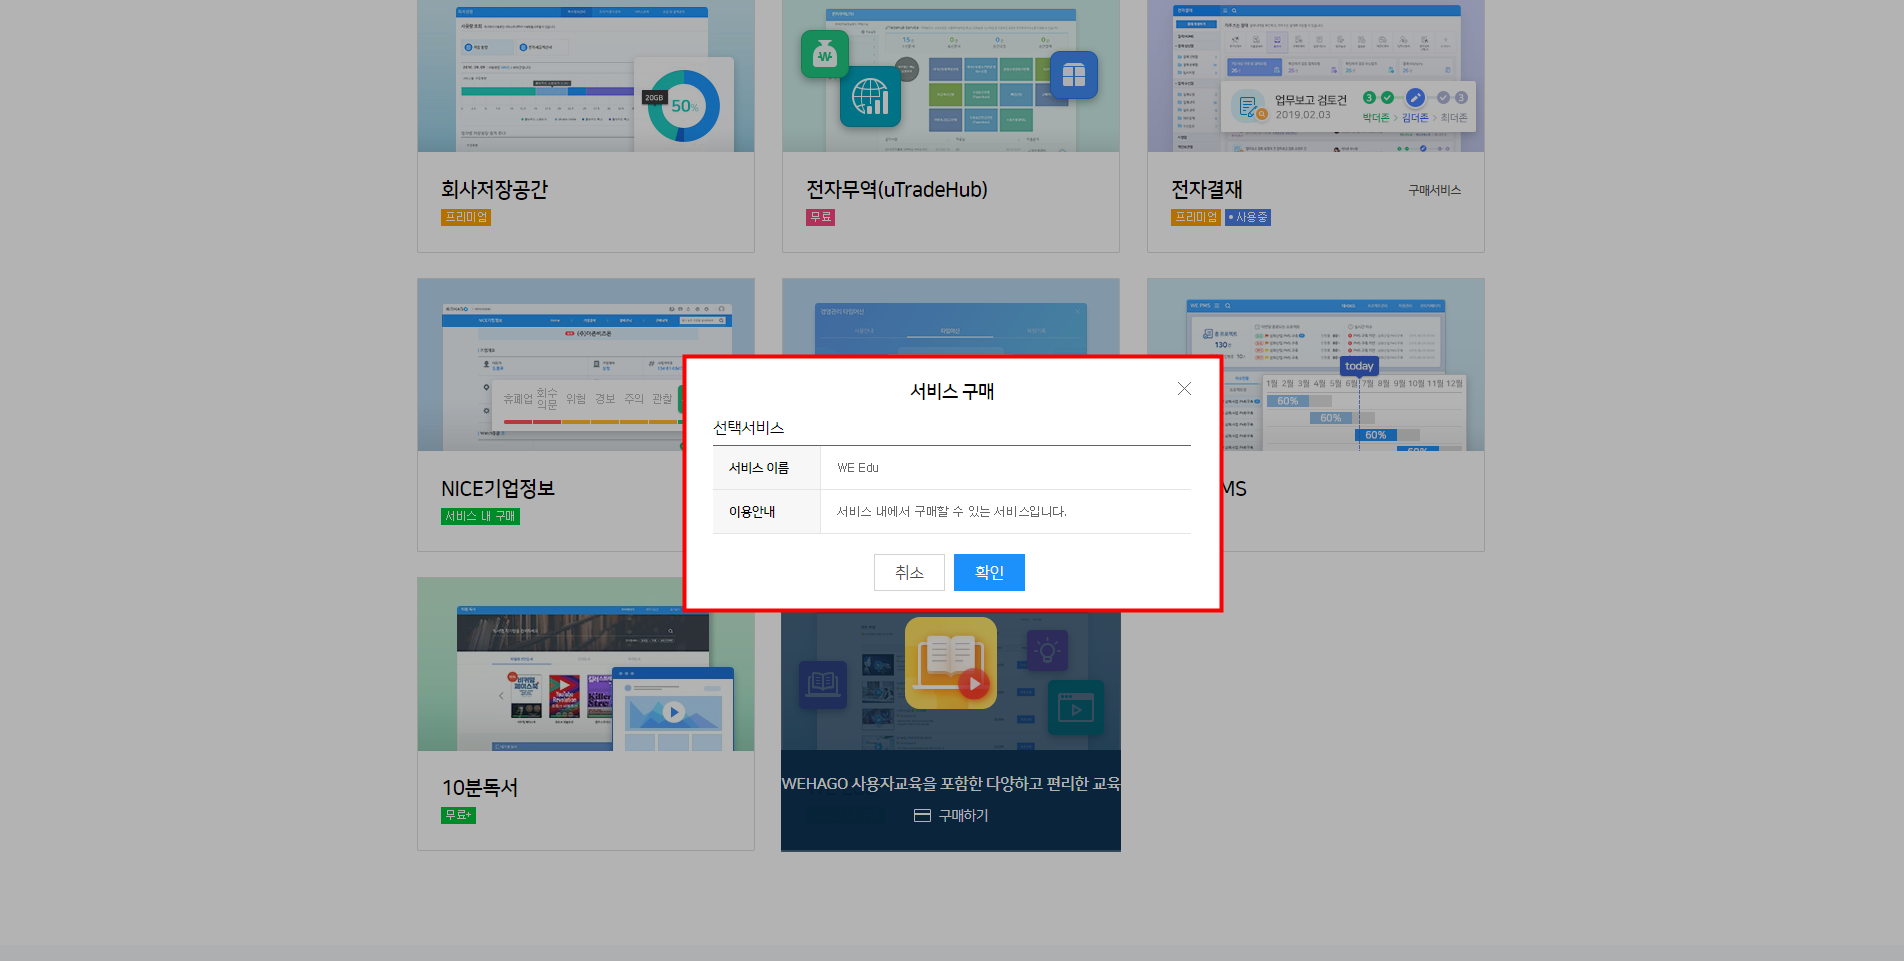Click the green money bag icon
Viewport: 1904px width, 961px height.
click(824, 55)
